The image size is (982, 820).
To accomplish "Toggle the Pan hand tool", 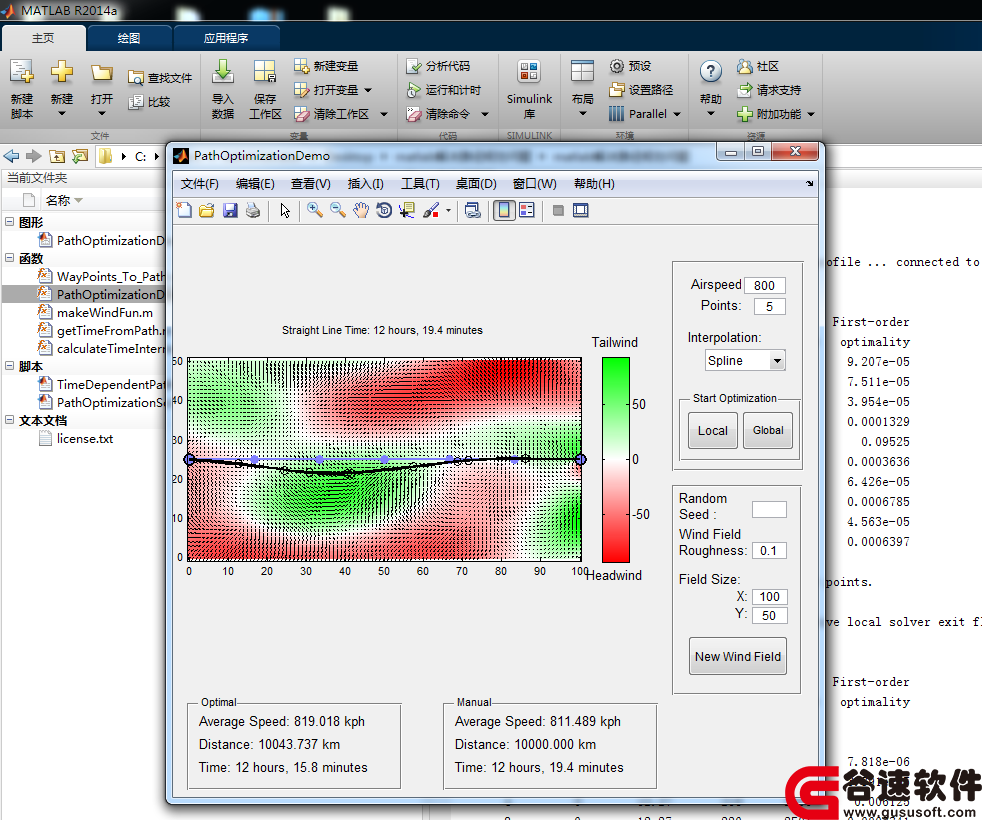I will (x=361, y=210).
